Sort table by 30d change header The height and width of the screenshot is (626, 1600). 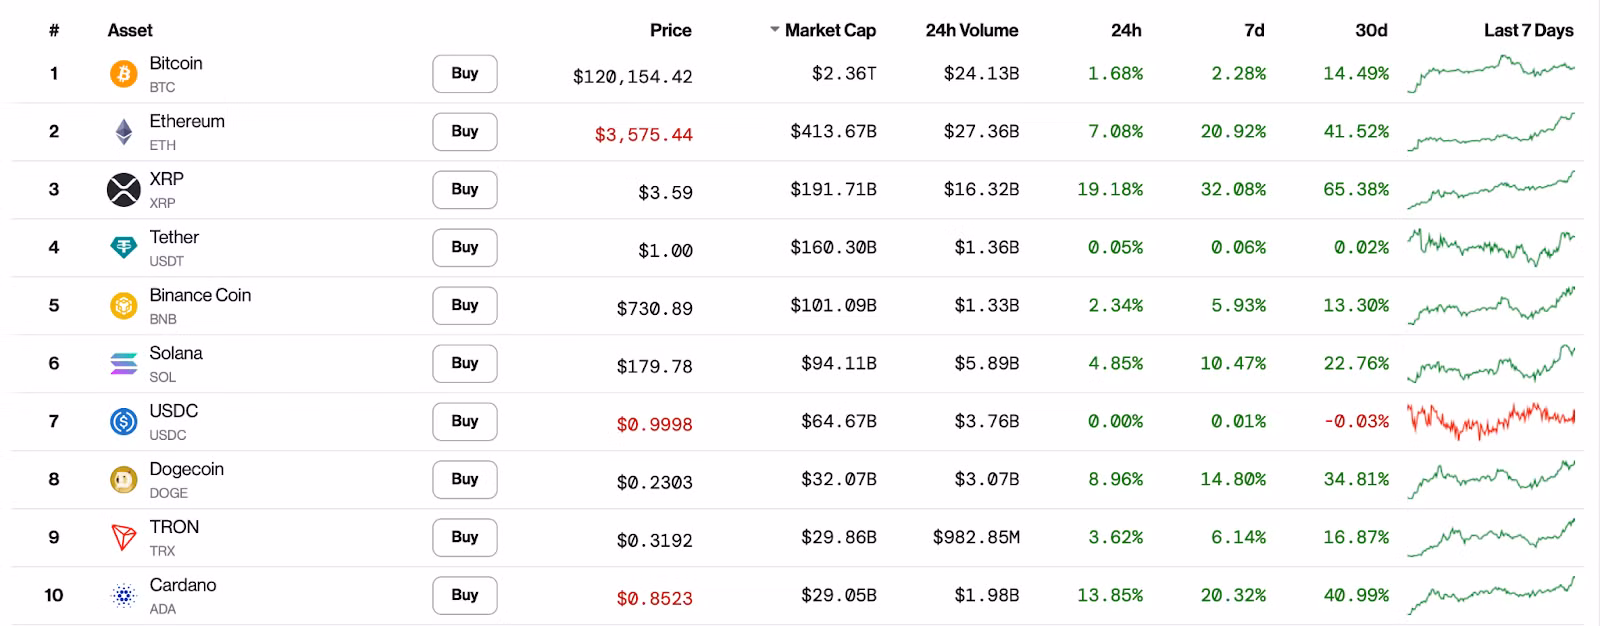(1370, 30)
